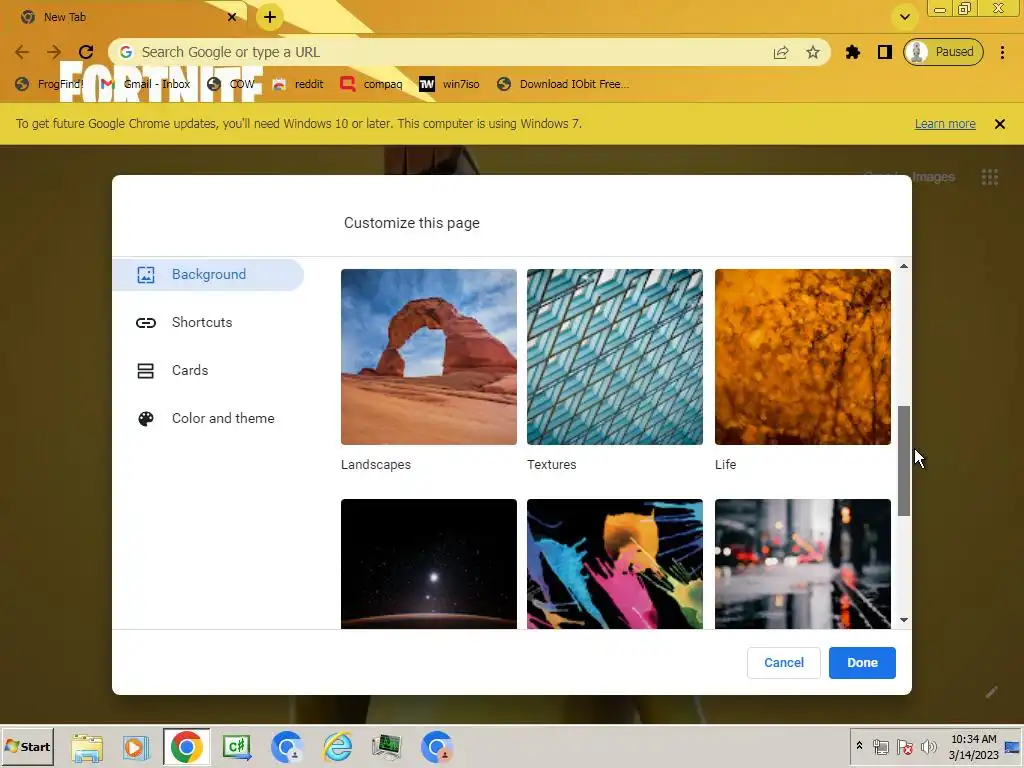
Task: Choose the Life background collection thumbnail
Action: point(803,357)
